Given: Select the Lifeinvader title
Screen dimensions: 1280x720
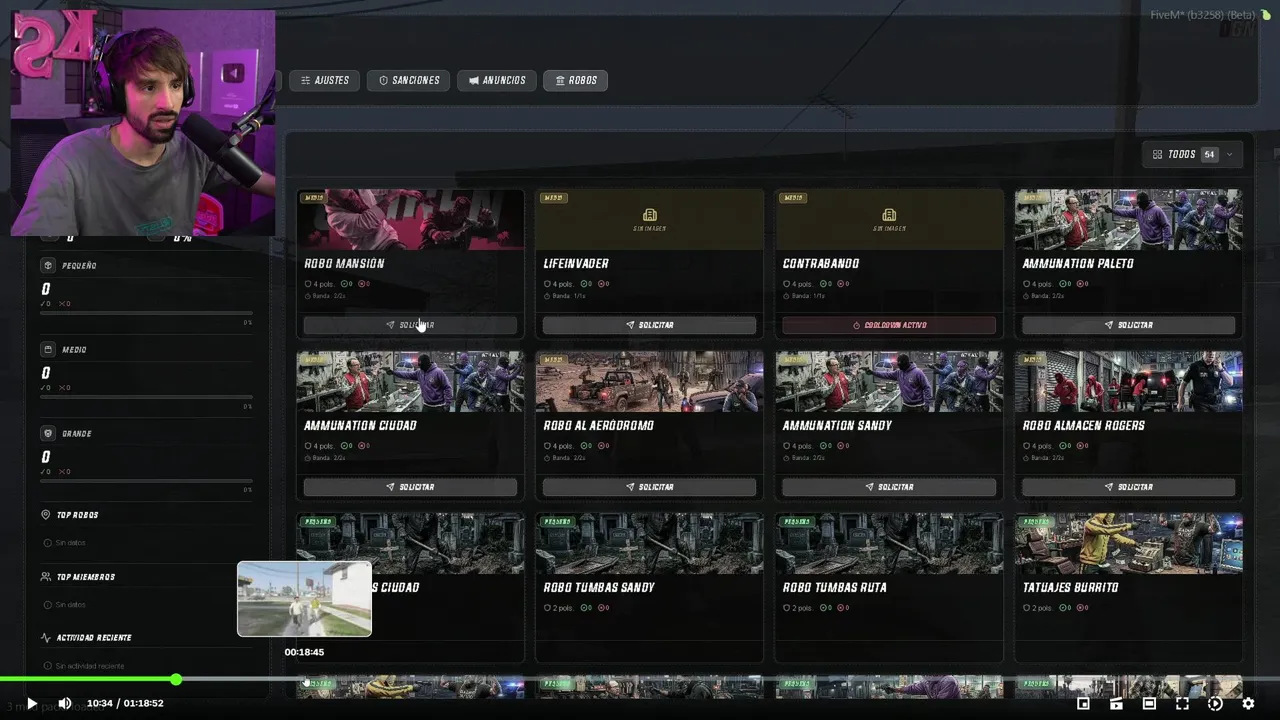Looking at the screenshot, I should pos(576,264).
